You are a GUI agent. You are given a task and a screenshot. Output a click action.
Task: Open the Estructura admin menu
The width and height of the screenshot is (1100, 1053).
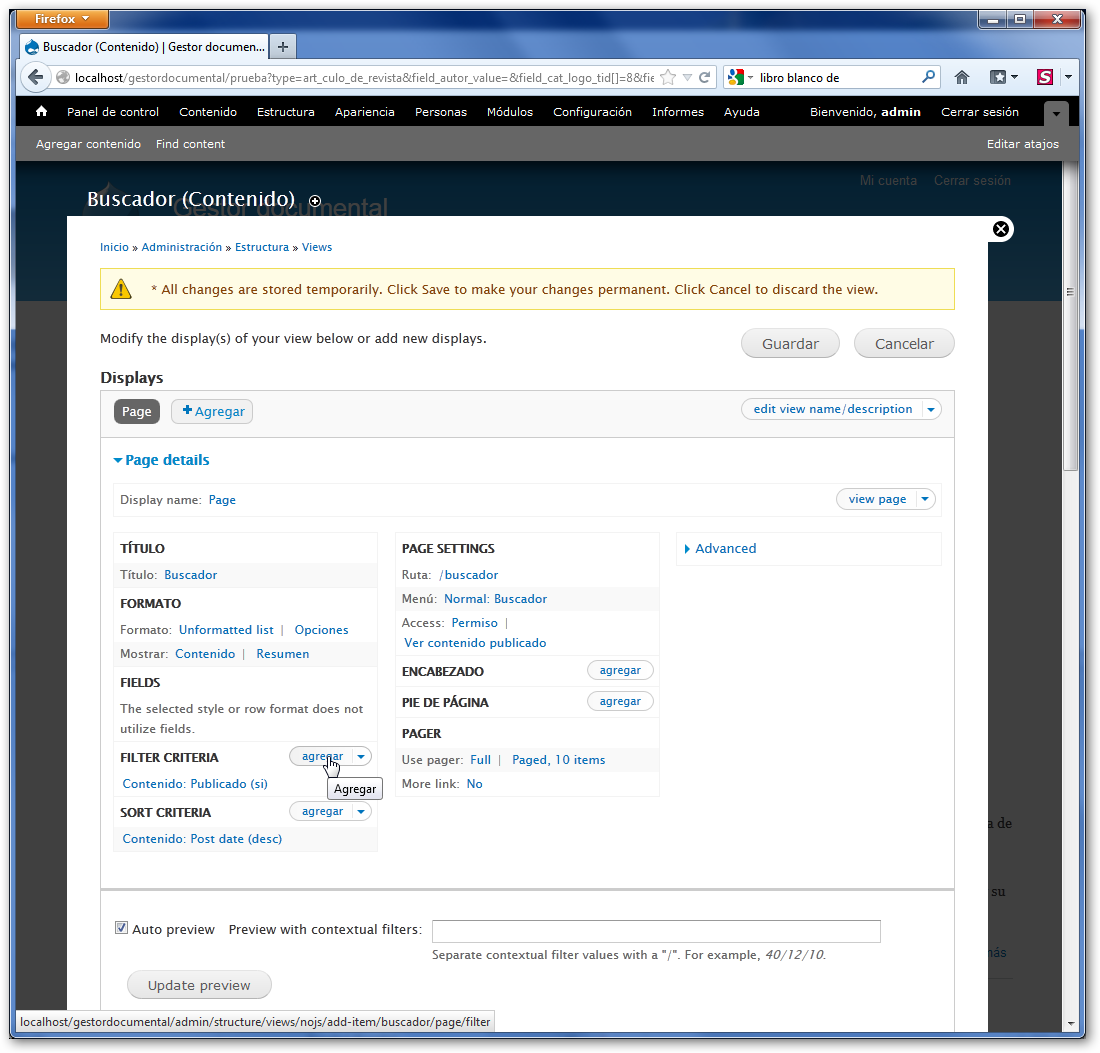coord(285,112)
